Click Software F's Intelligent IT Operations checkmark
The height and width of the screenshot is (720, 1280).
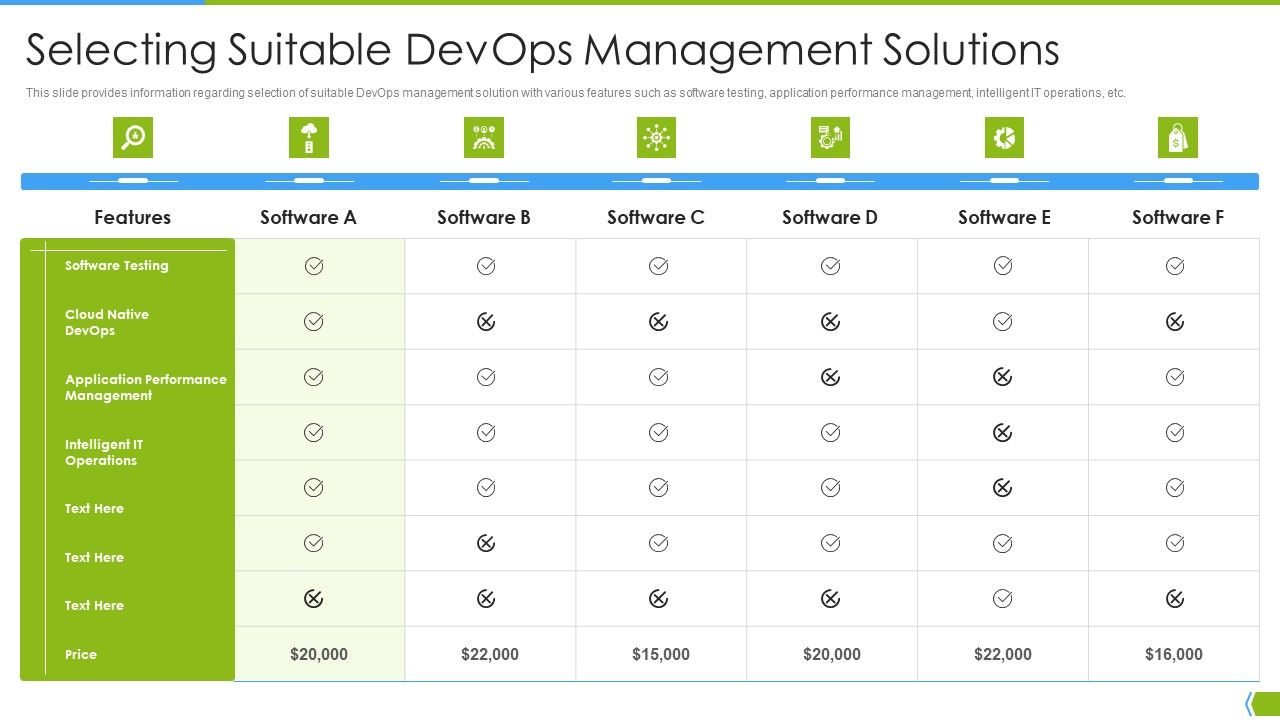[1175, 432]
